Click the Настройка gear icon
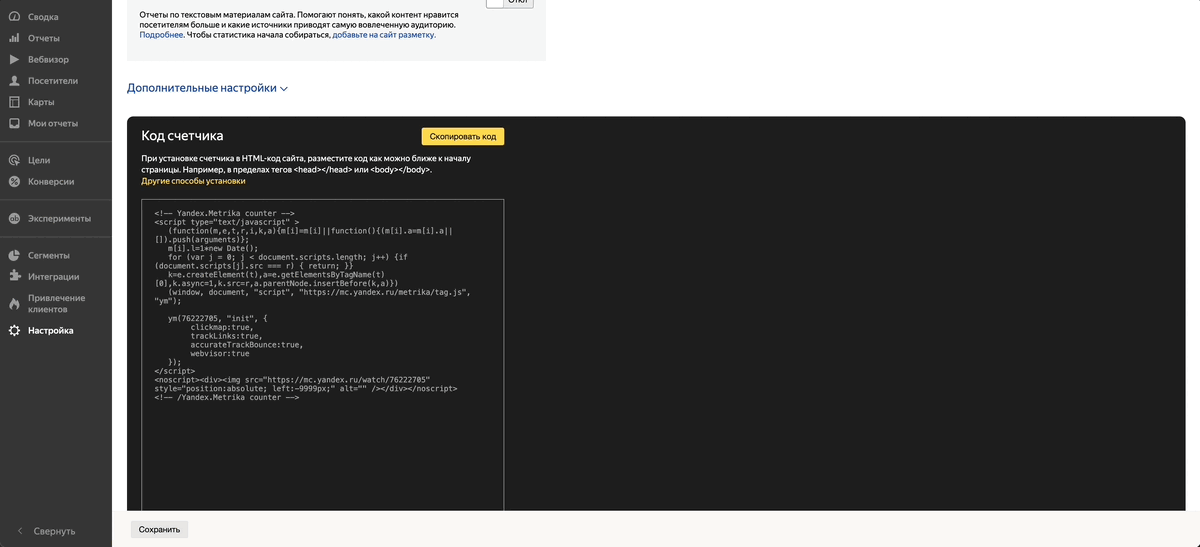1200x547 pixels. point(15,330)
